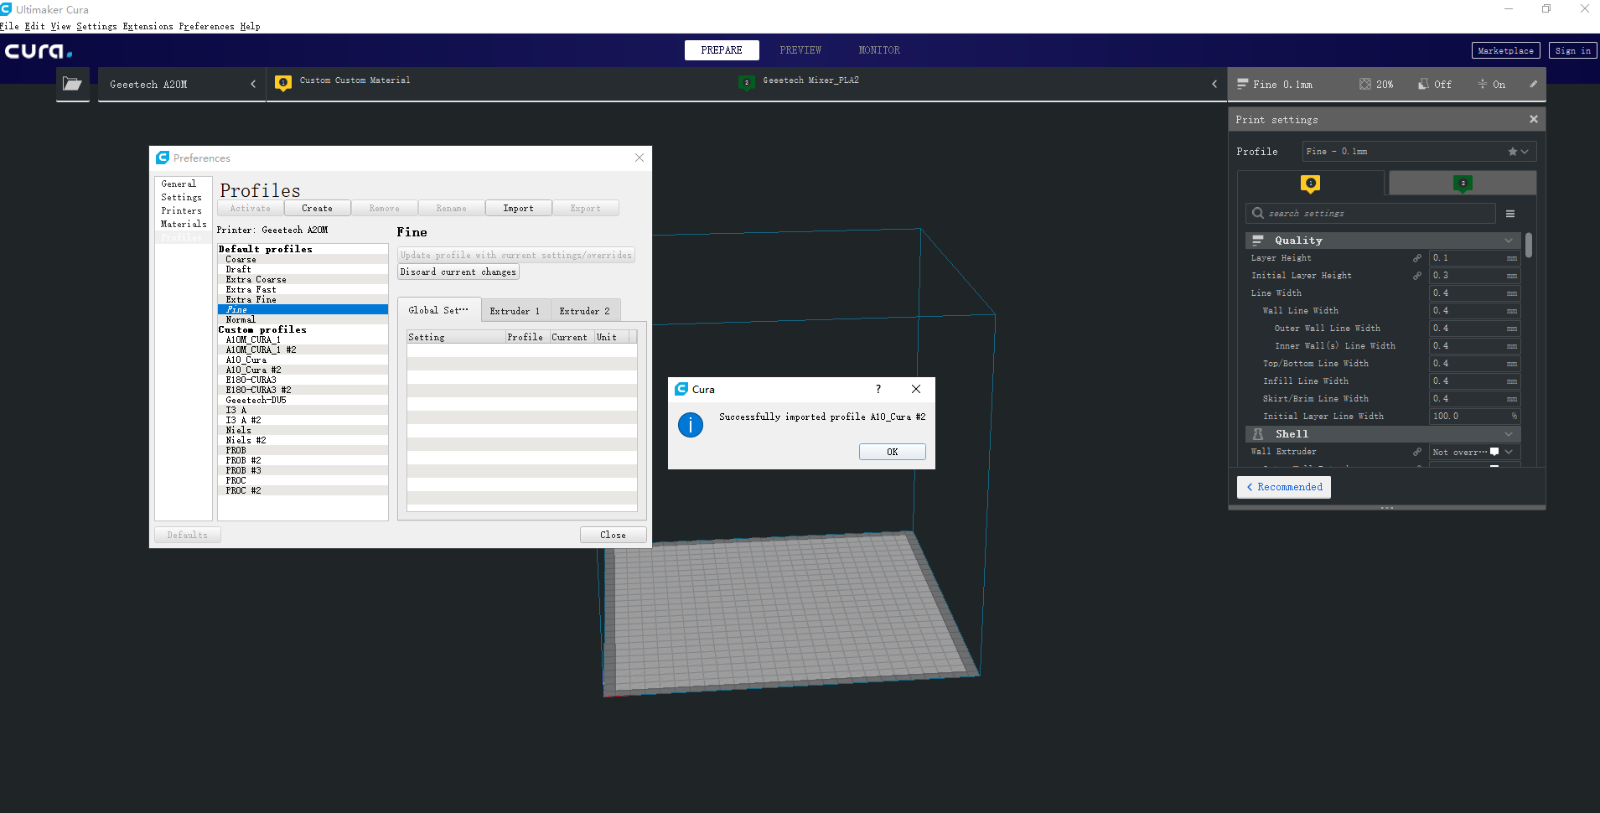Click Close in Preferences window
The image size is (1600, 813).
point(613,535)
